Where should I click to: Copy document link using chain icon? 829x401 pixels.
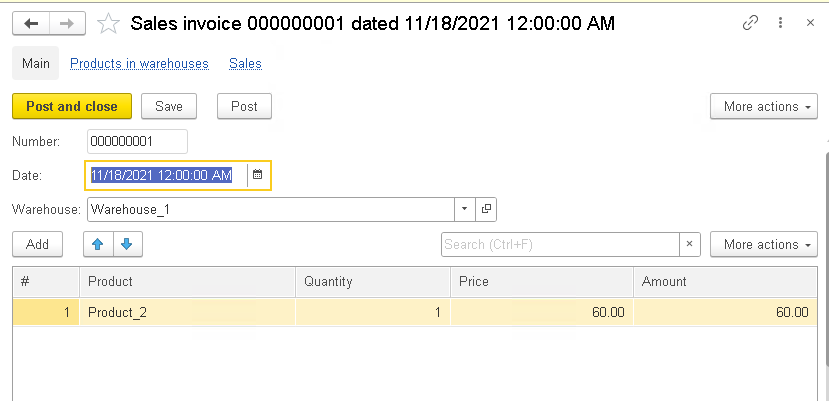click(750, 23)
